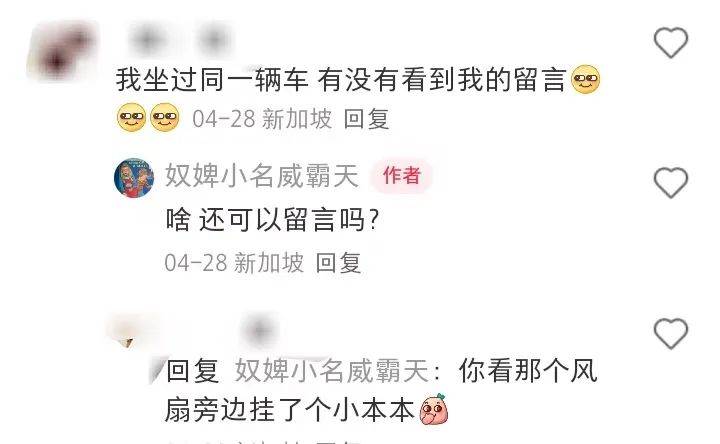The image size is (720, 444).
Task: Click 回复 under the first comment
Action: tap(366, 119)
